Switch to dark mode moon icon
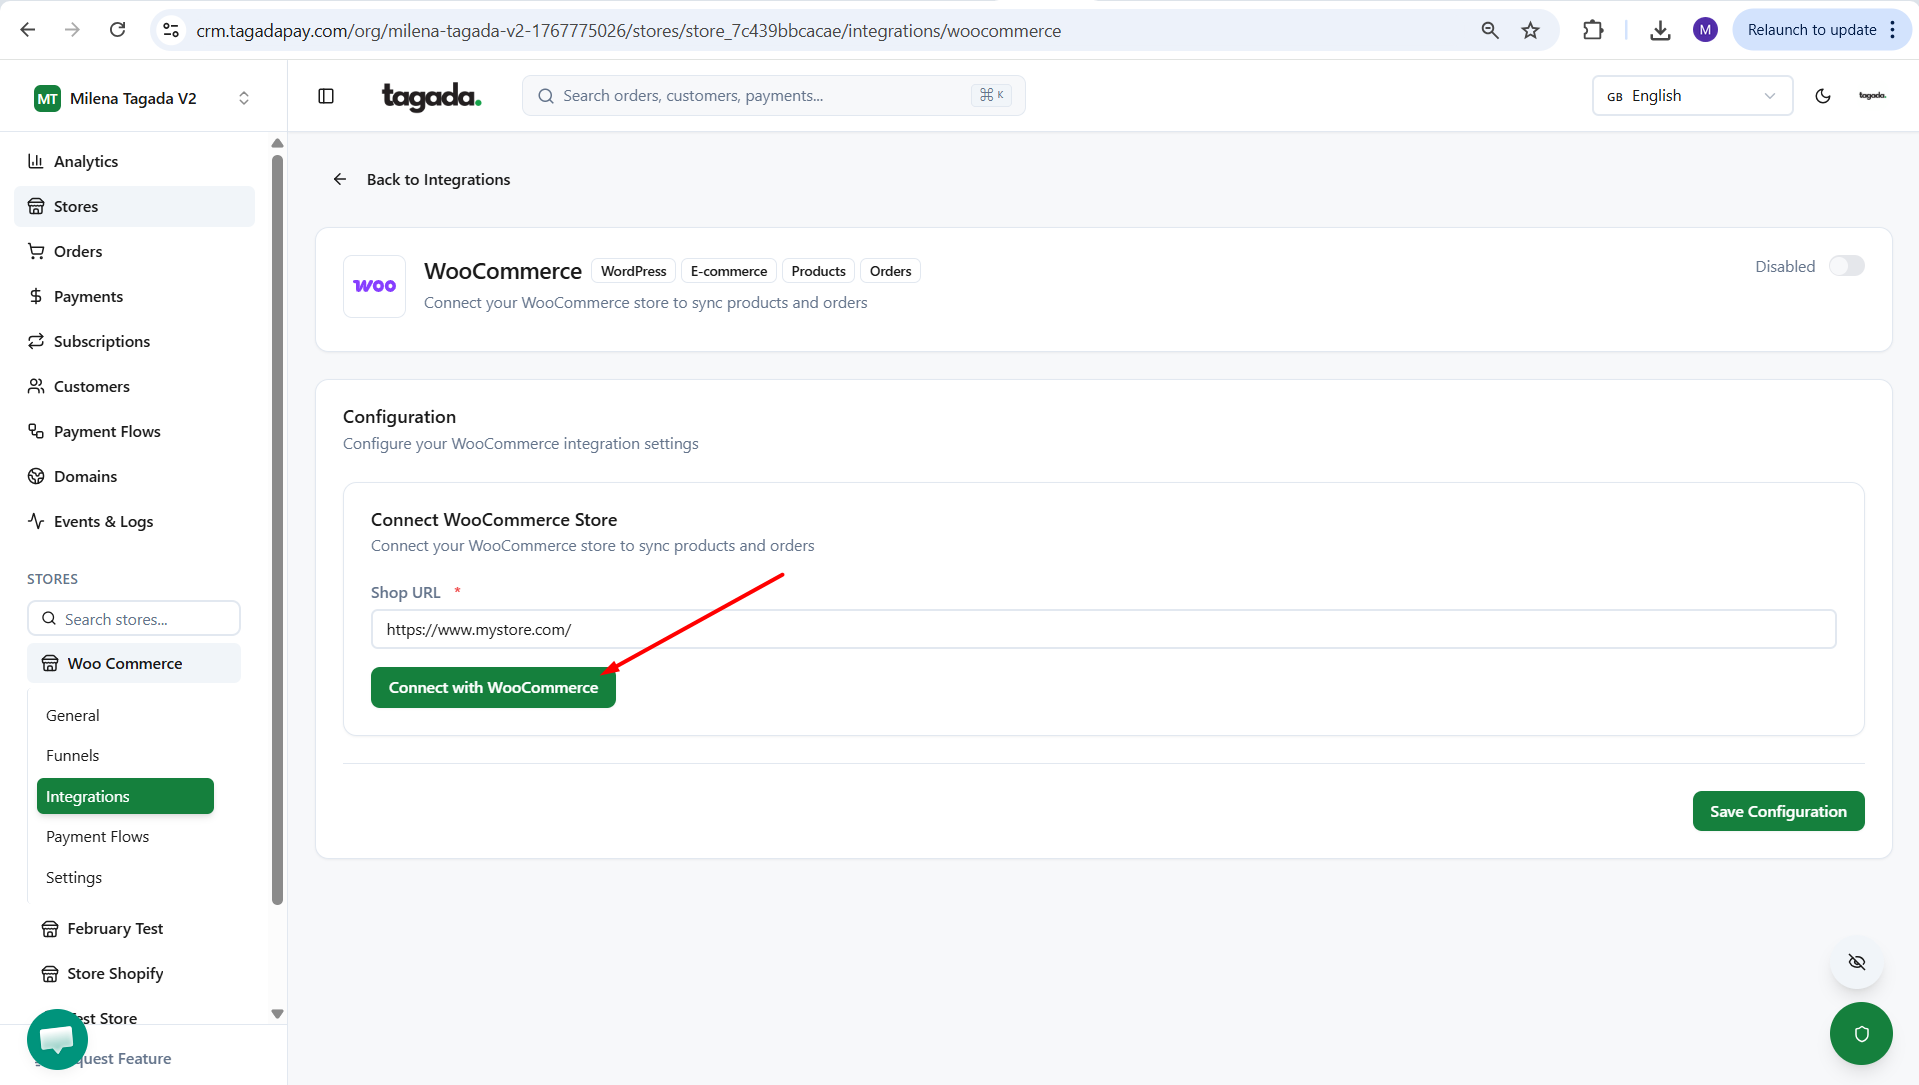This screenshot has height=1085, width=1919. pyautogui.click(x=1823, y=96)
